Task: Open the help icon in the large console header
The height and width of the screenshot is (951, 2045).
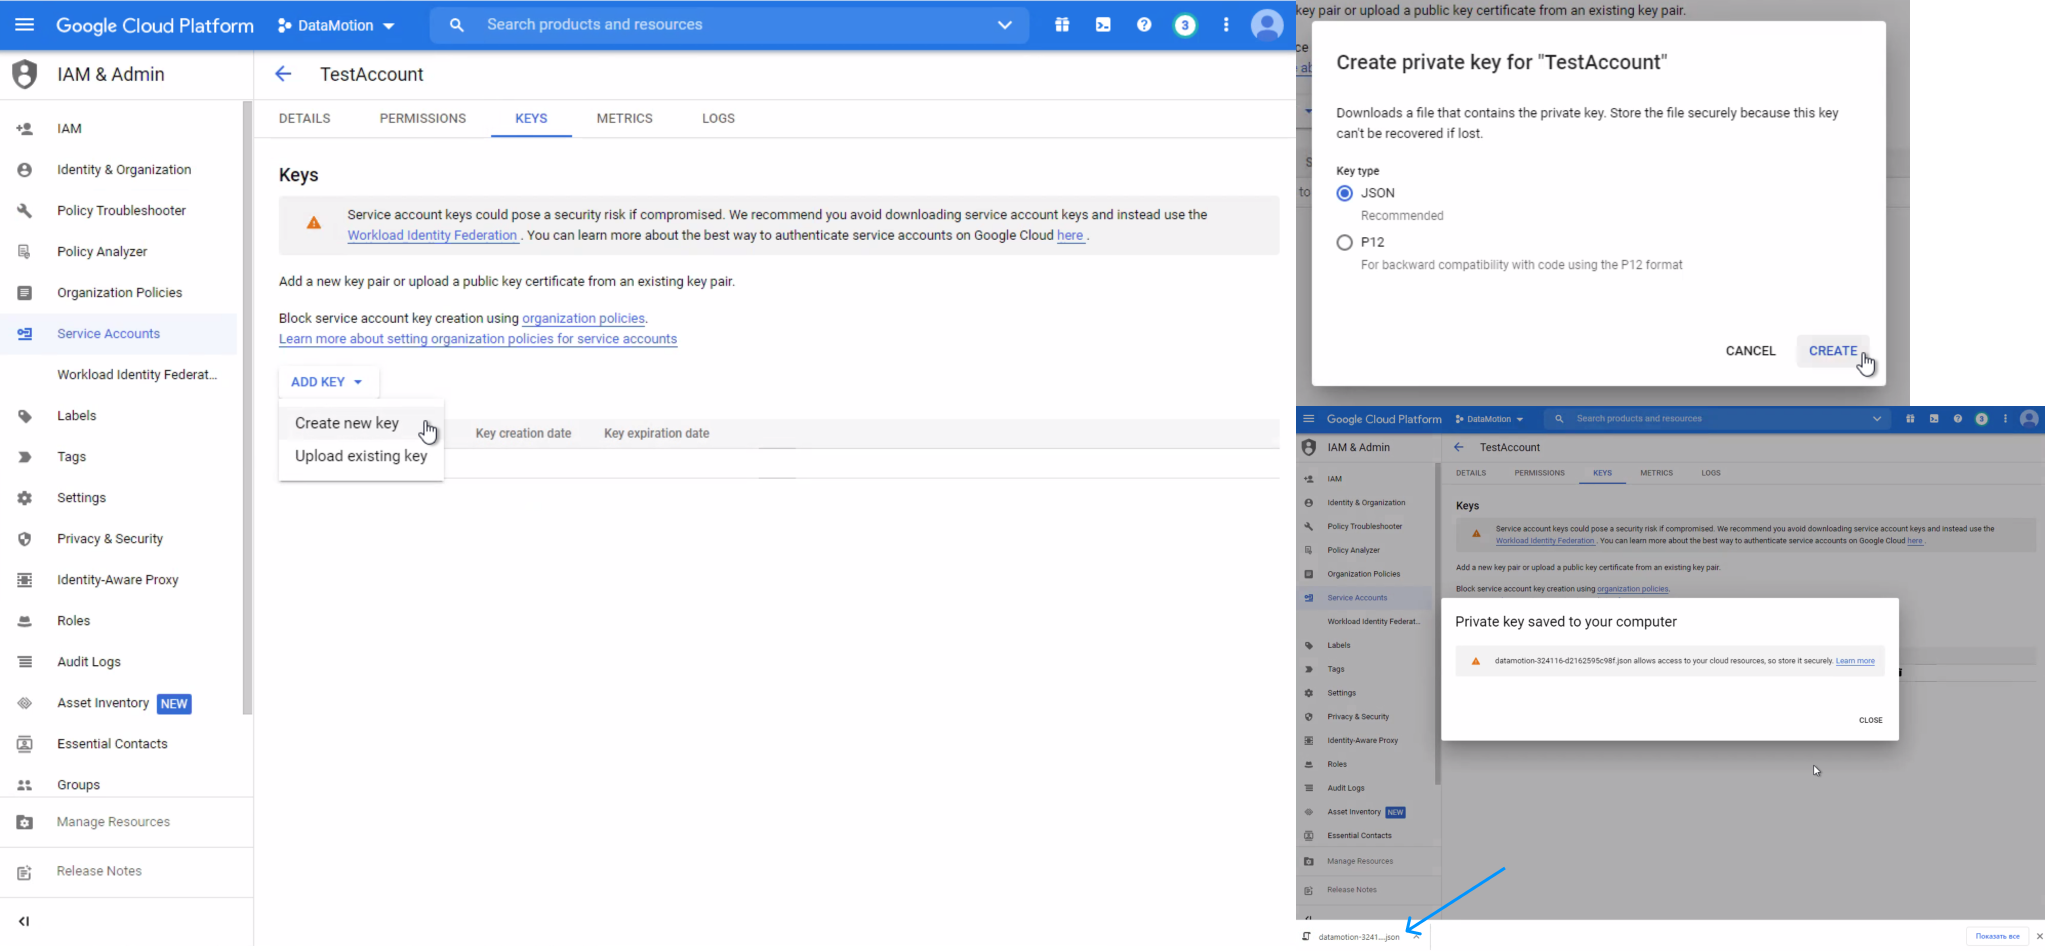Action: 1144,25
